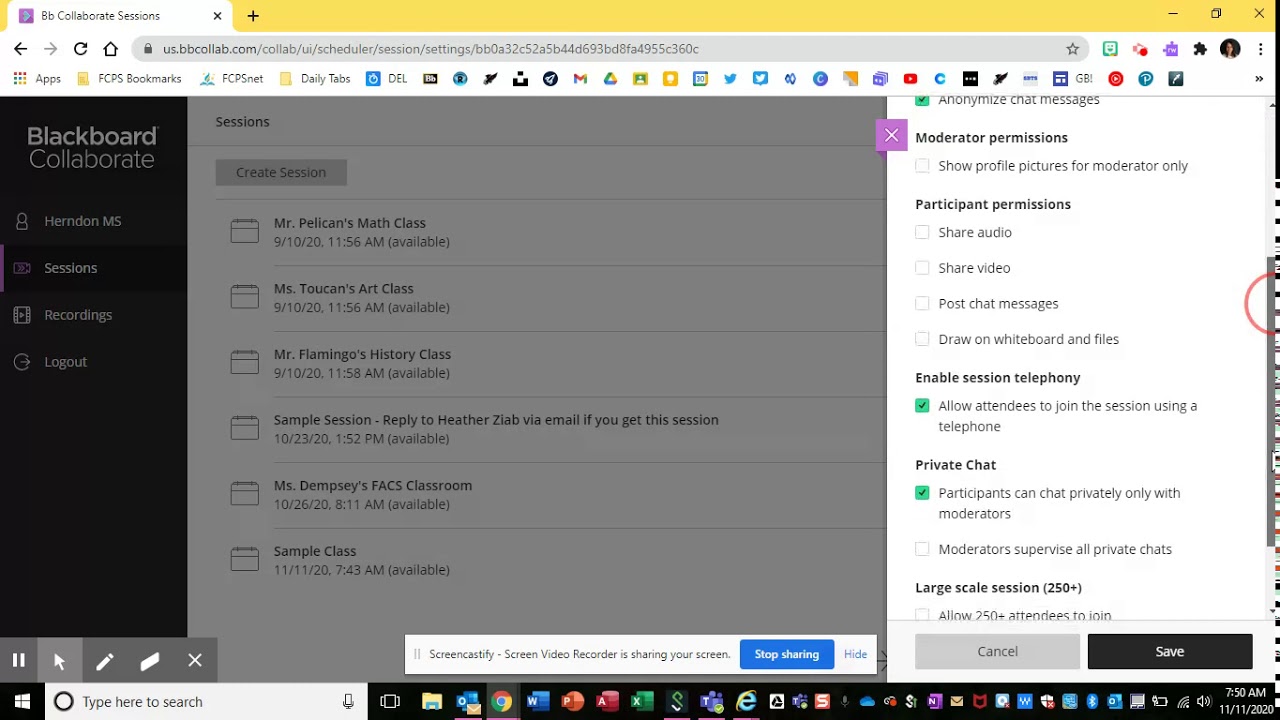
Task: Go back to the previous browser page
Action: (x=21, y=48)
